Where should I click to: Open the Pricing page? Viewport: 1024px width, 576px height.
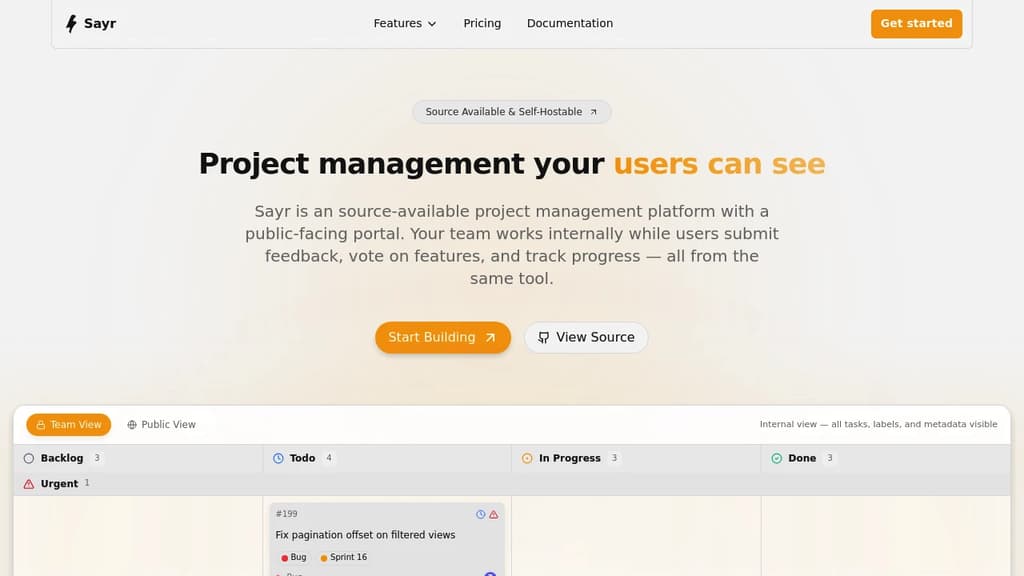[x=482, y=23]
